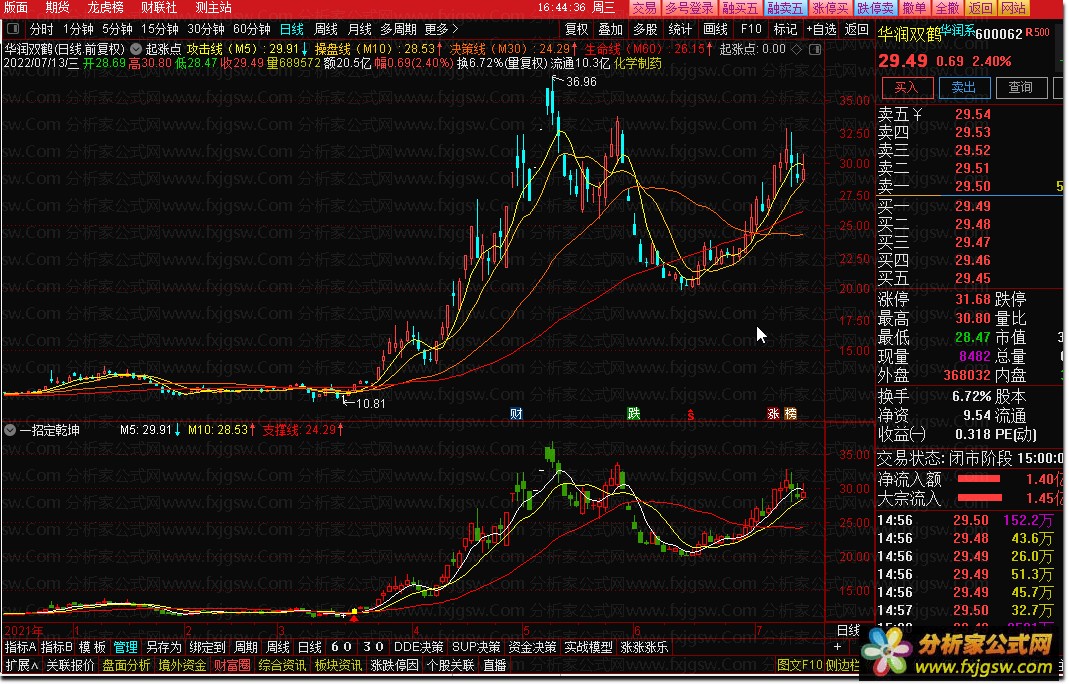
Task: Click the 叠加 toolbar button
Action: click(611, 29)
